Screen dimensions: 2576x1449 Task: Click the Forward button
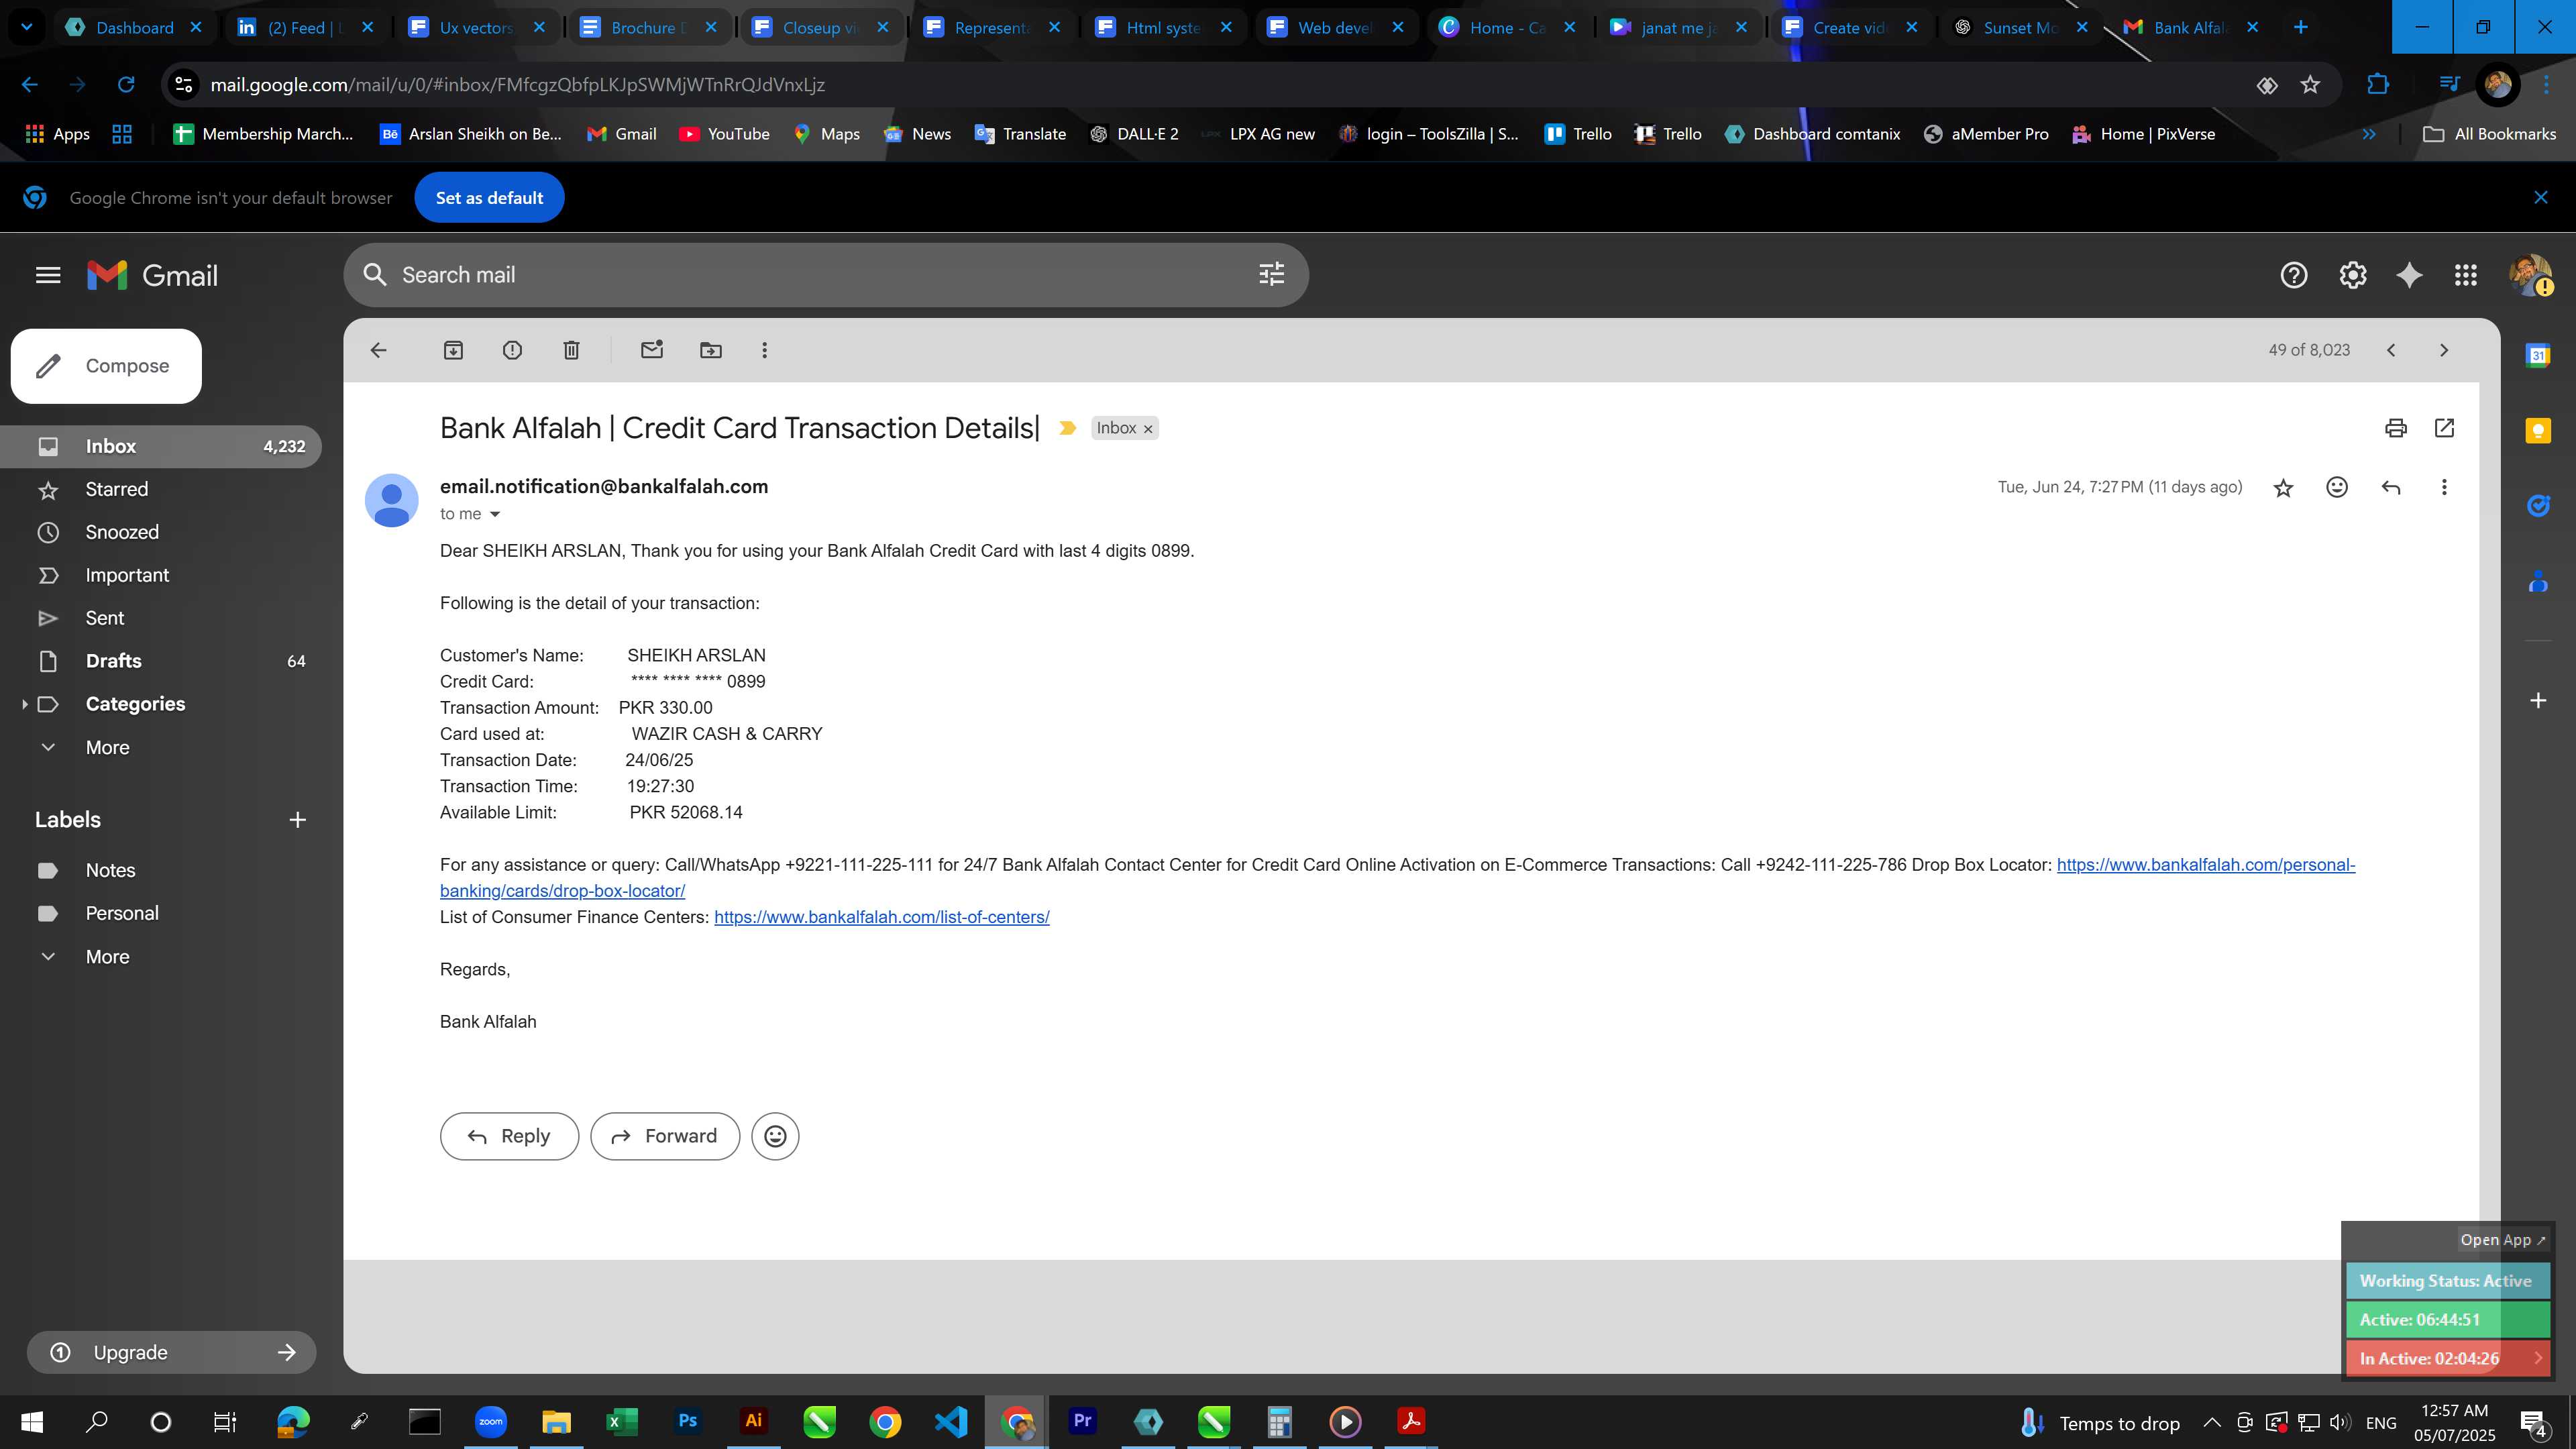665,1136
